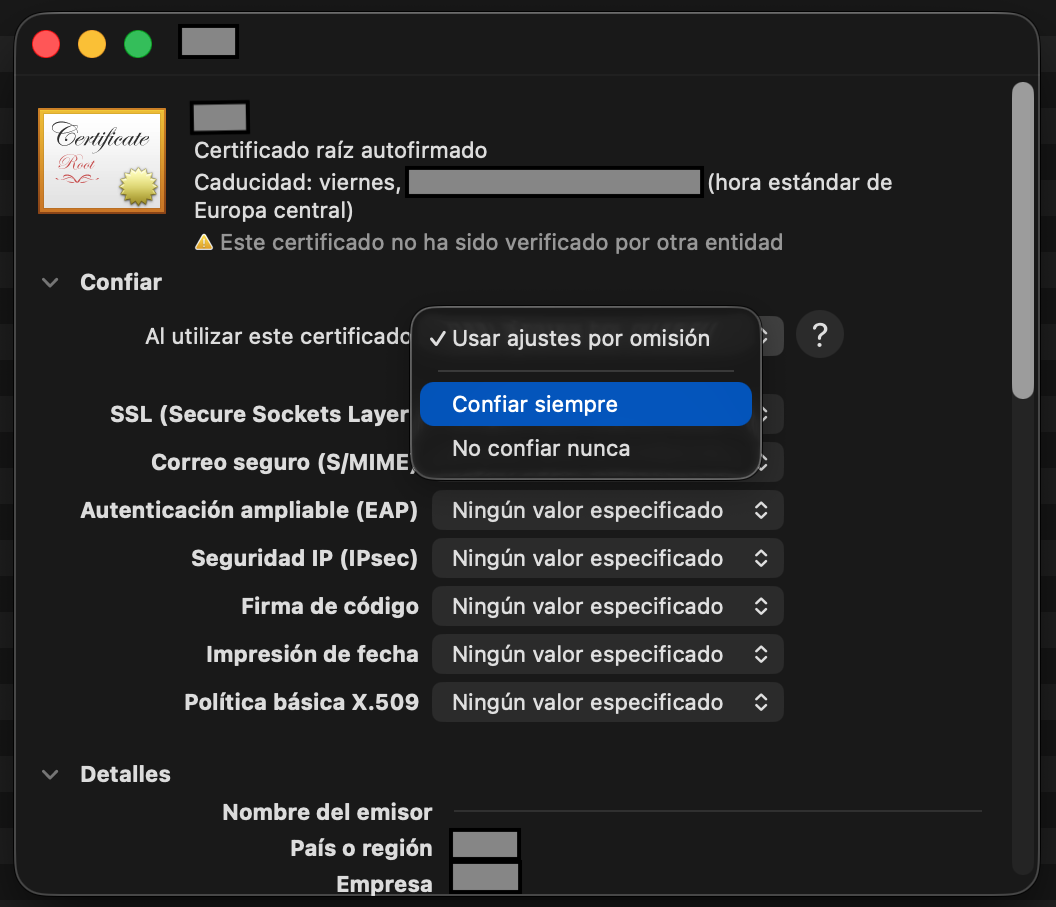Open the help question mark button

[x=820, y=335]
